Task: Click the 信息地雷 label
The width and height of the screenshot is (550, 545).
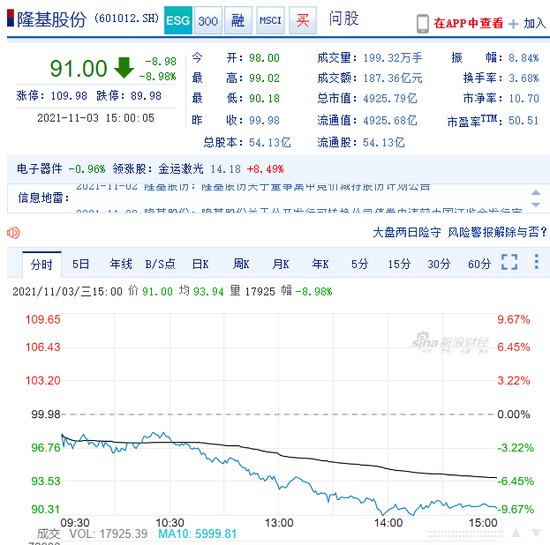Action: (x=44, y=198)
